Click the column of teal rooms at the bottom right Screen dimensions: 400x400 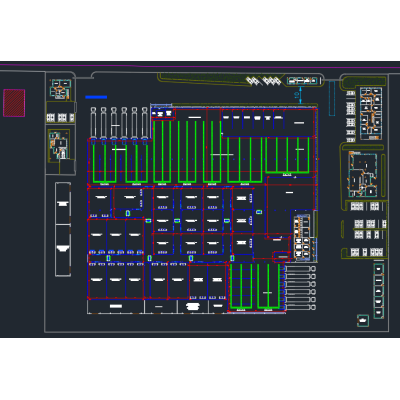(378, 291)
